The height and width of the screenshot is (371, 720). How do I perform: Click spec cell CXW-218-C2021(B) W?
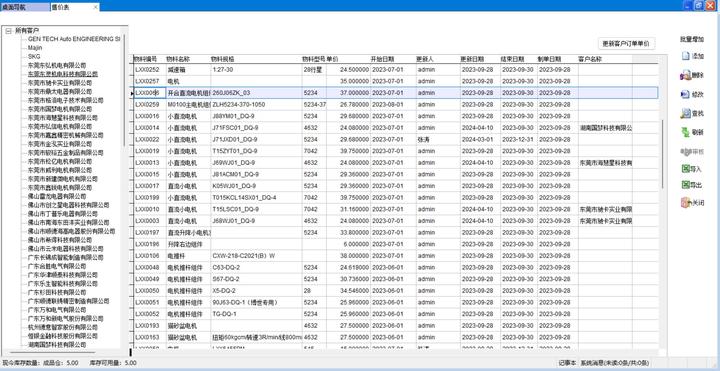(256, 256)
